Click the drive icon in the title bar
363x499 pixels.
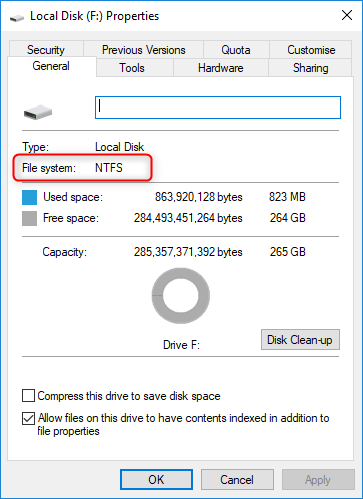tap(17, 17)
